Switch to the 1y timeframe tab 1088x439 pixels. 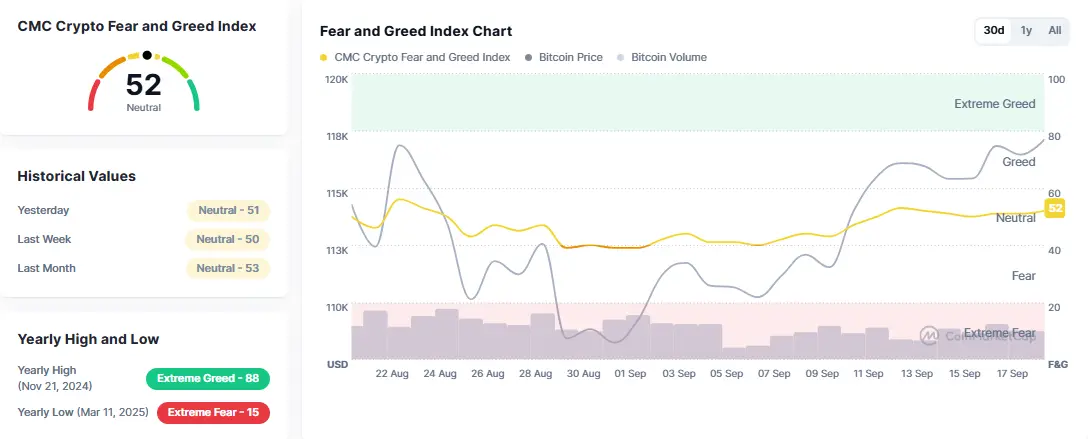1026,31
